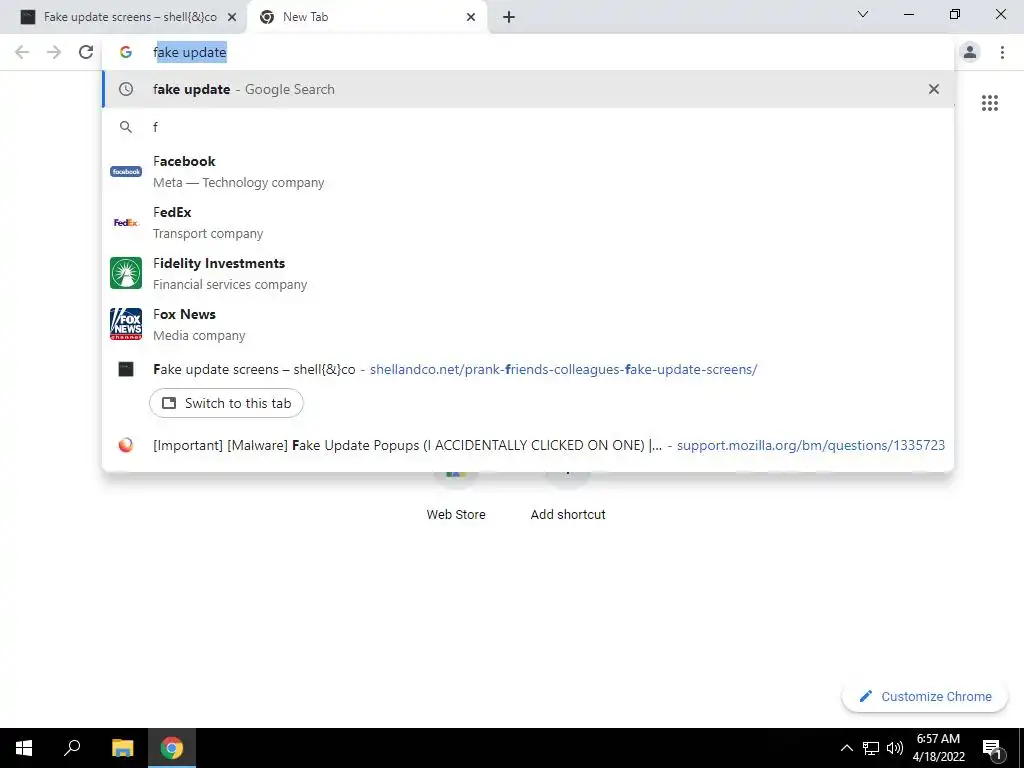
Task: Open the Chrome three-dot menu
Action: 1002,52
